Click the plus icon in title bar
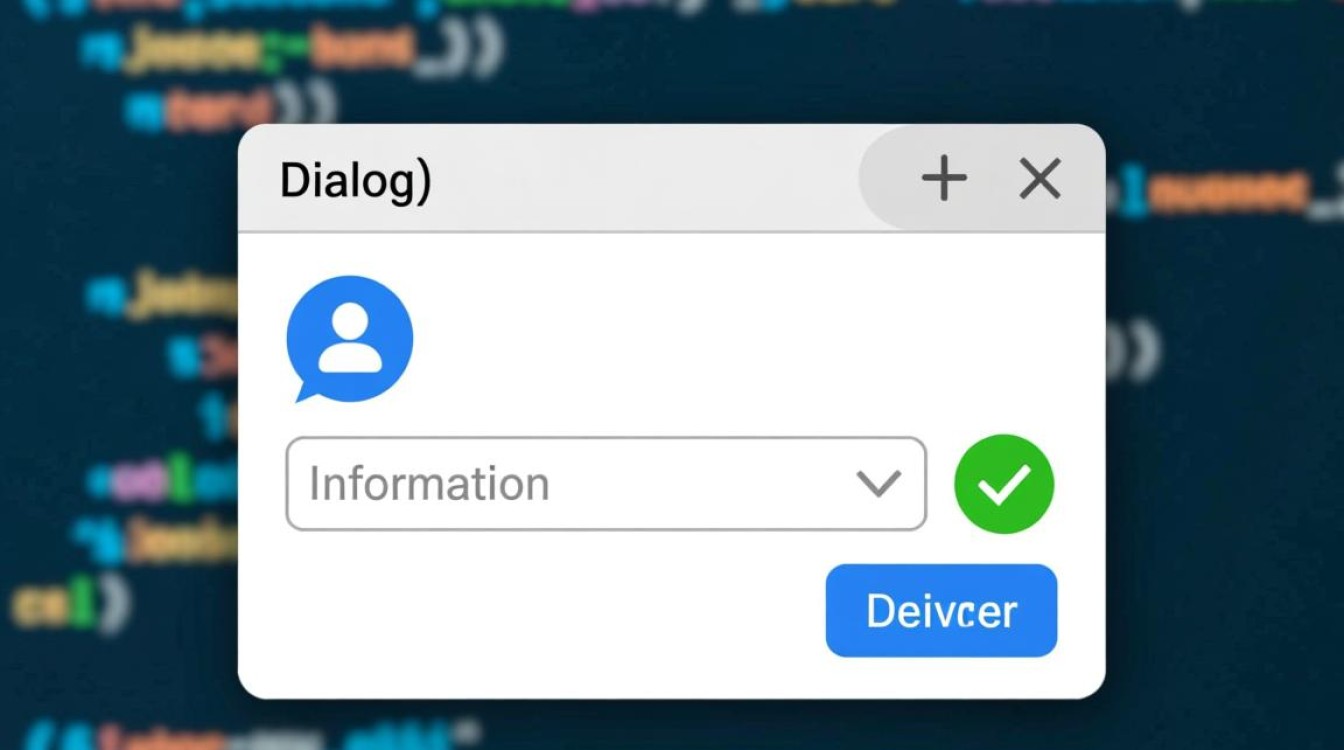Screen dimensions: 1344x750 click(x=944, y=179)
